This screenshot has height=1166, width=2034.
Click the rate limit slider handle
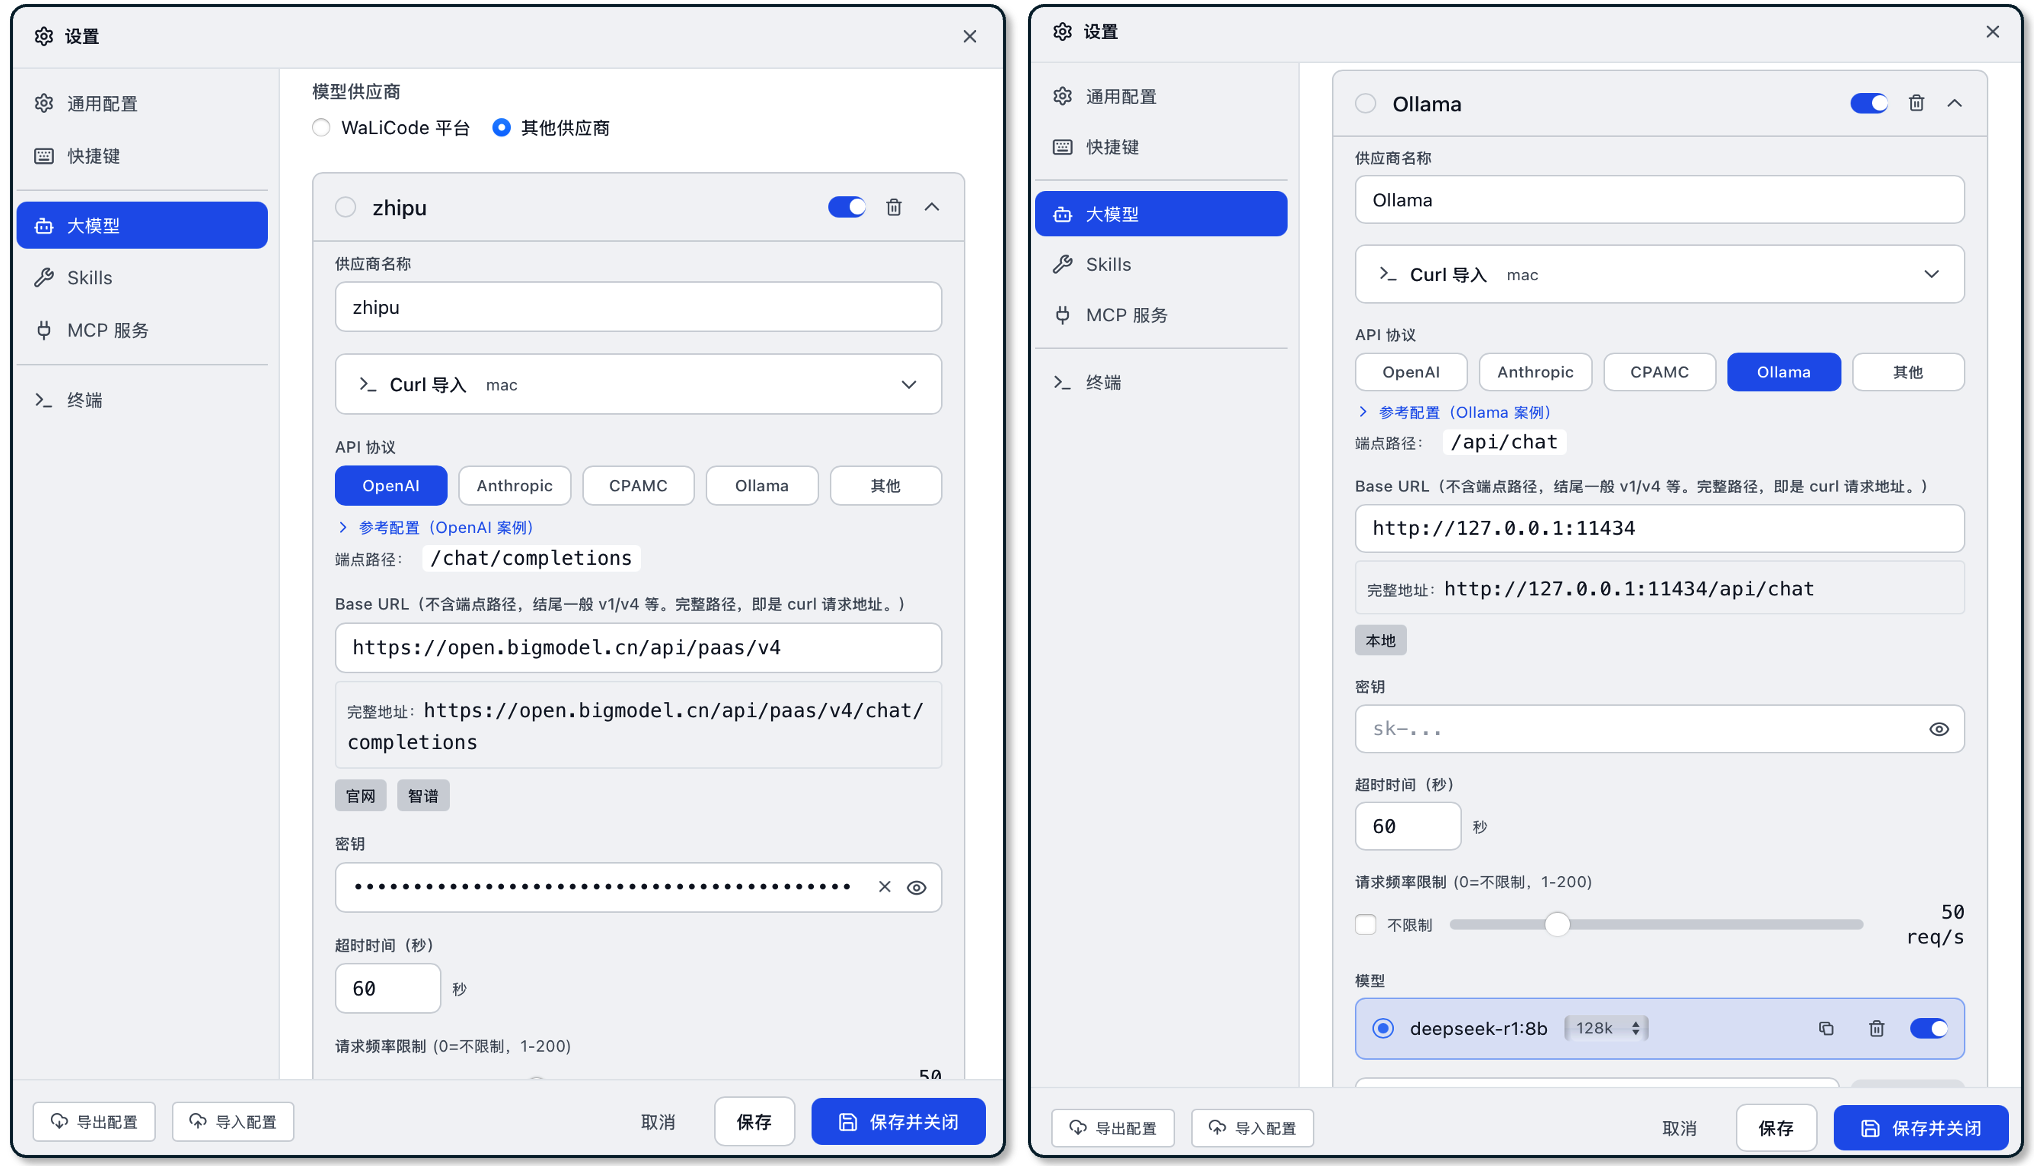[x=1556, y=924]
